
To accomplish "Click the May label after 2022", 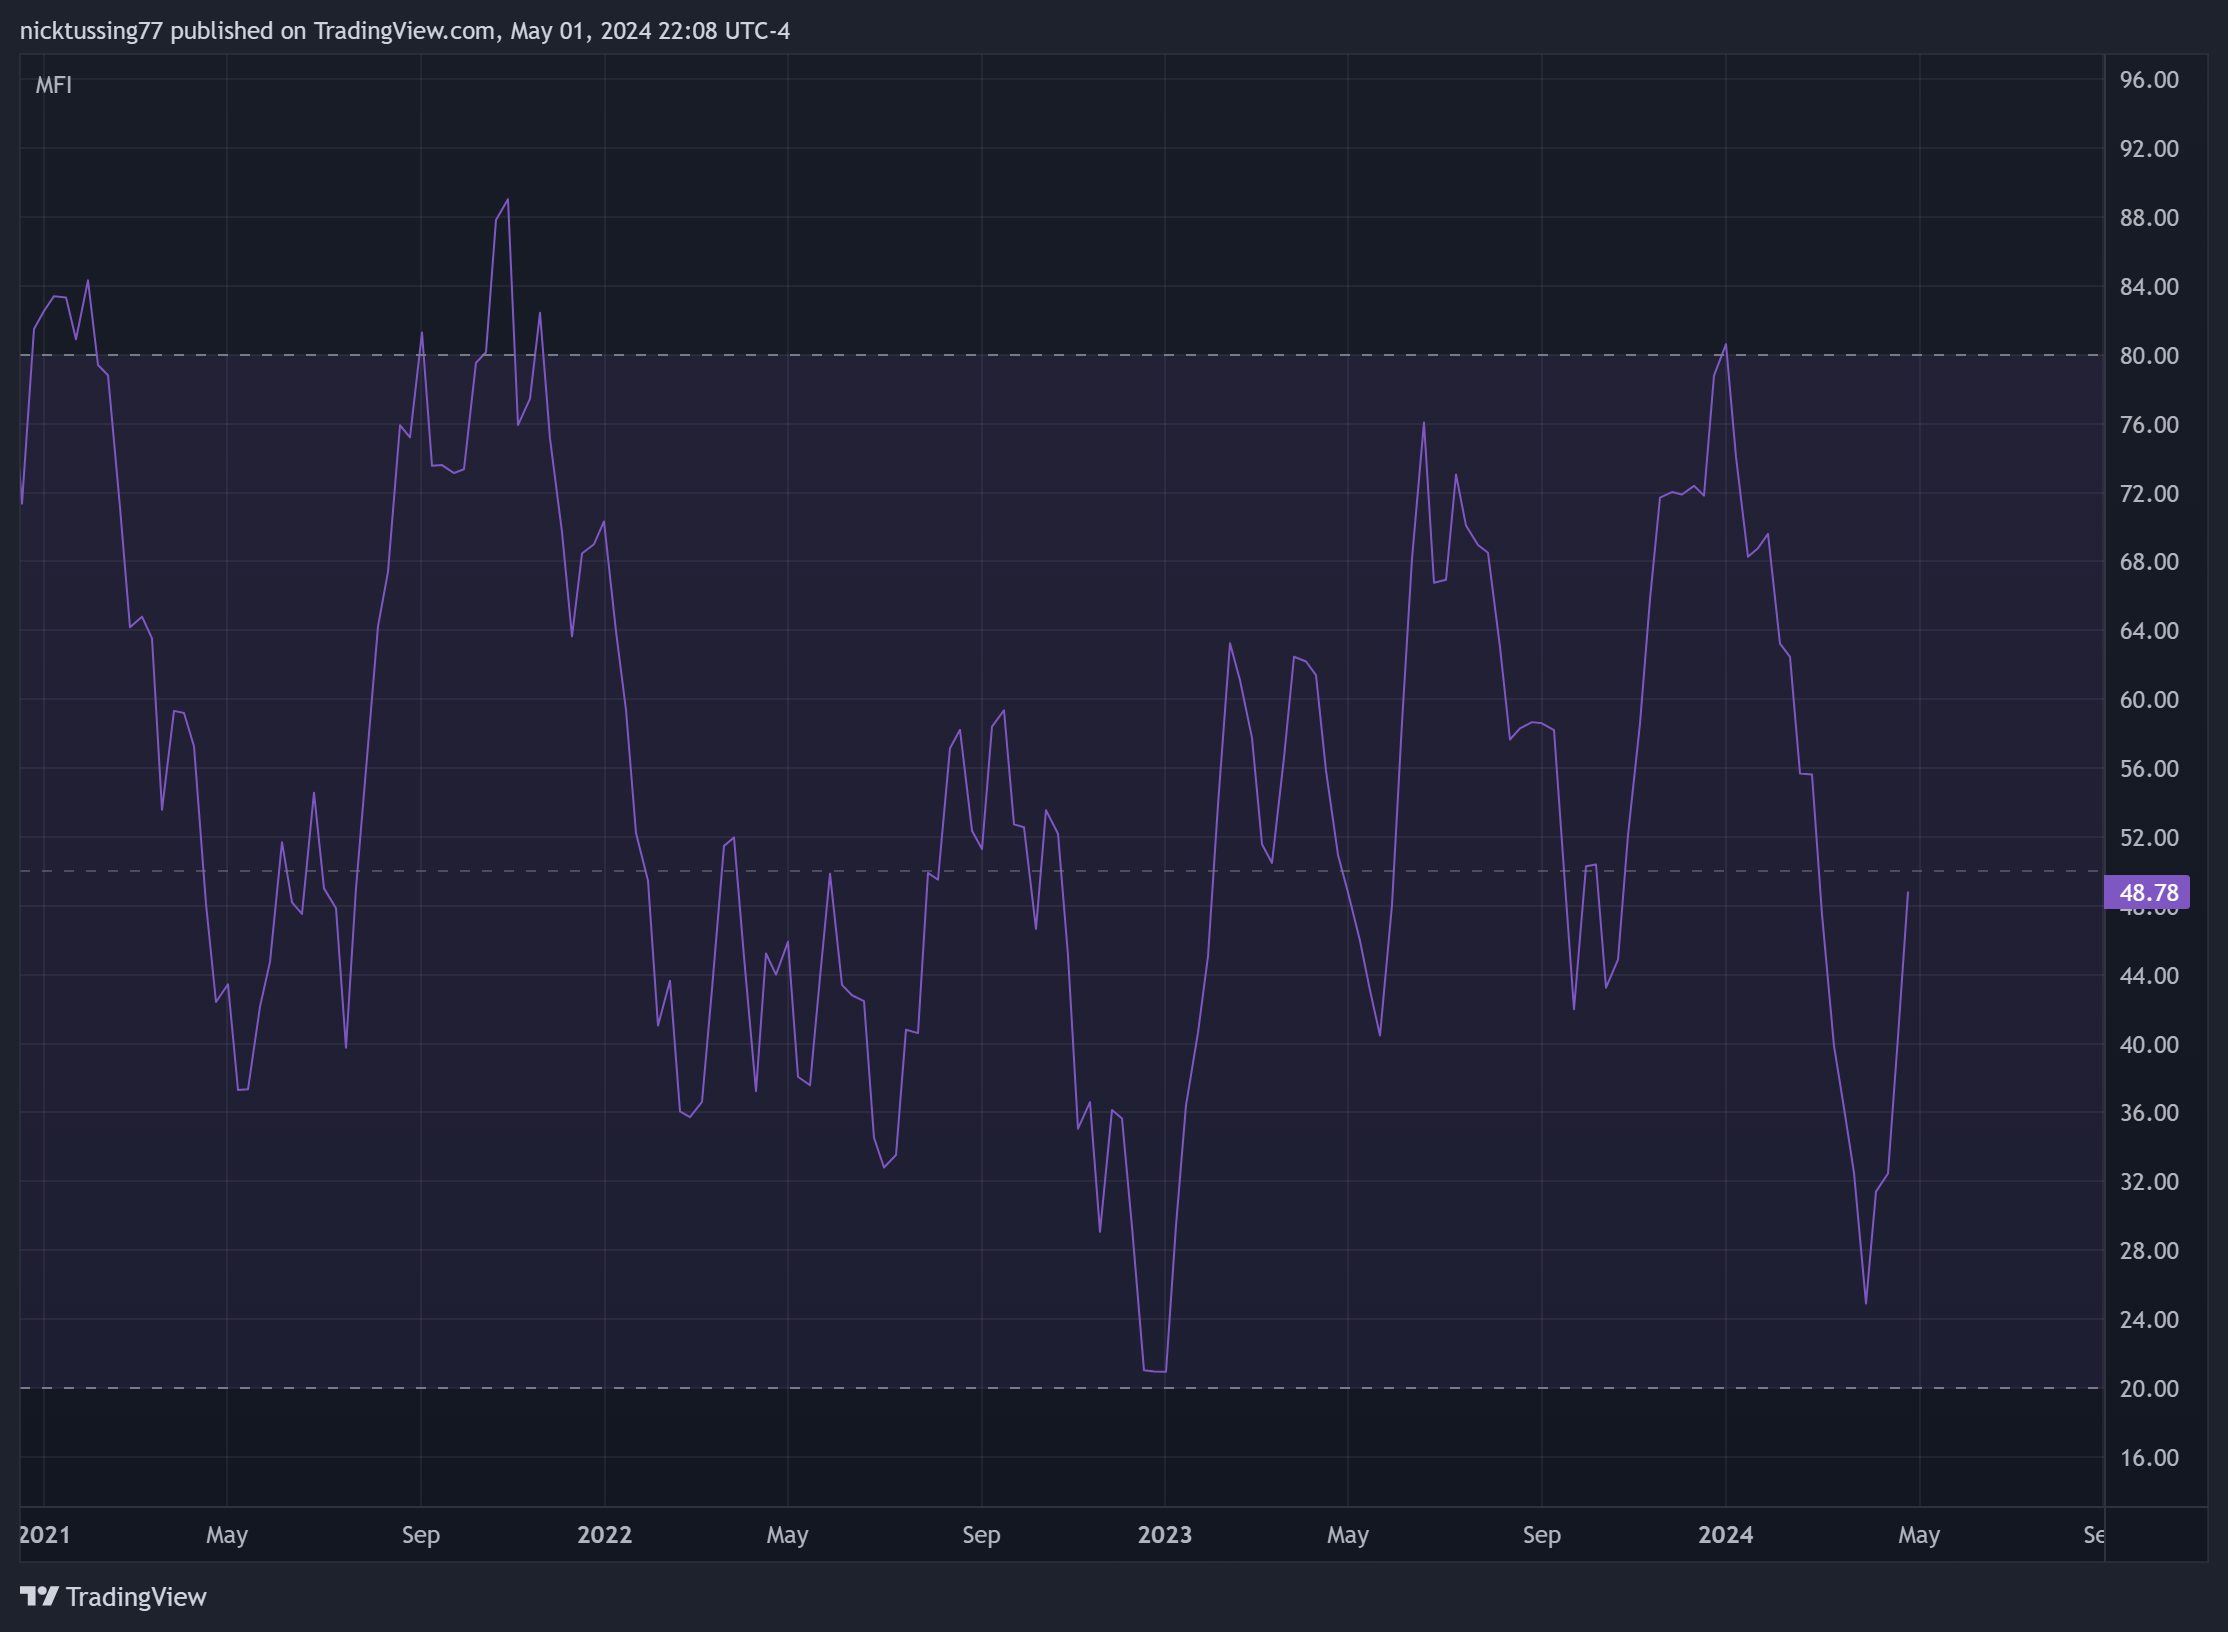I will point(787,1535).
